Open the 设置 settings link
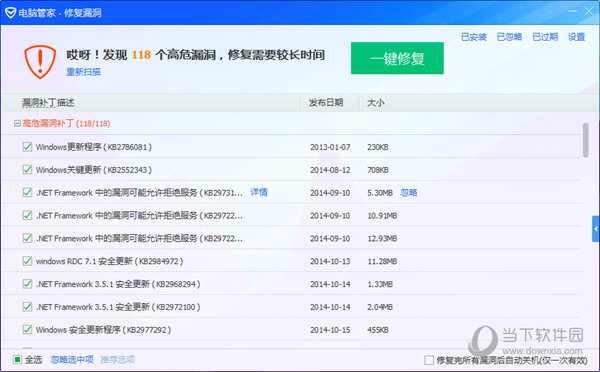 click(576, 37)
